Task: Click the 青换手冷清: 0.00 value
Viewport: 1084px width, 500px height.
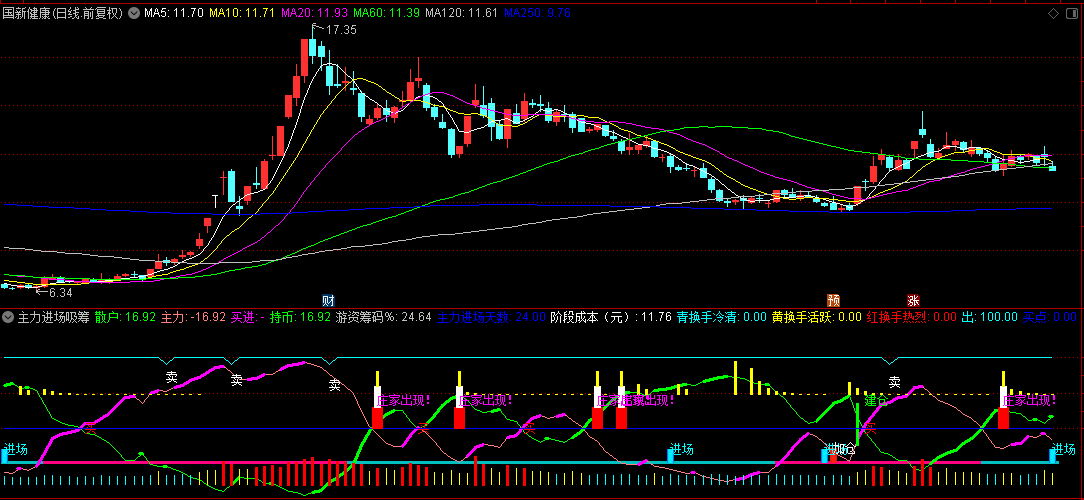Action: click(721, 317)
